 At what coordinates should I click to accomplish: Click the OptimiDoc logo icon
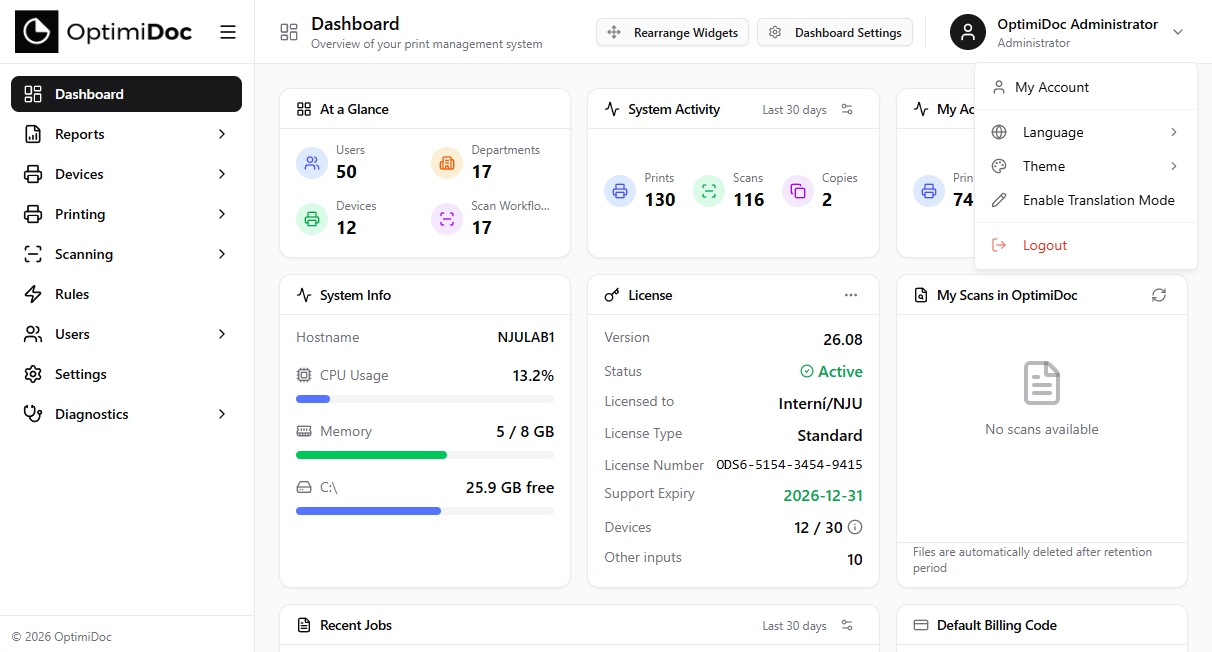(x=36, y=32)
